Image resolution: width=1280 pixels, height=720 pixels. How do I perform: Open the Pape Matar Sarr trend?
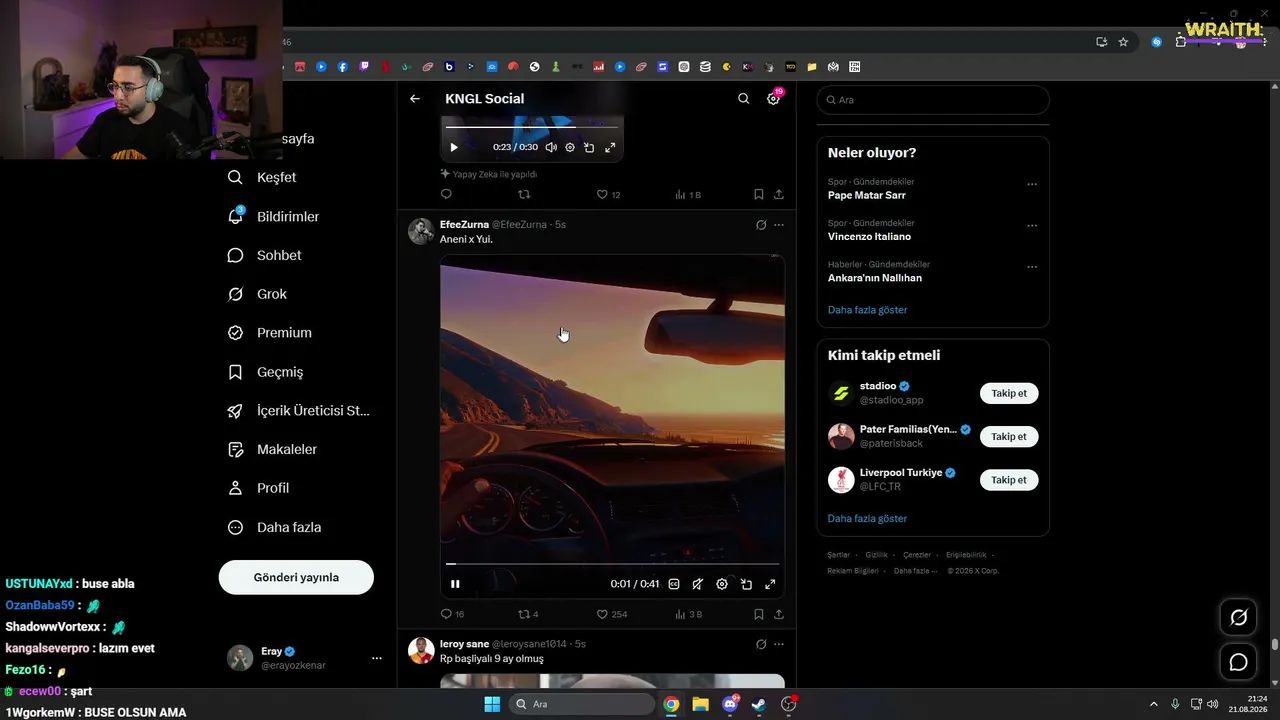(866, 195)
